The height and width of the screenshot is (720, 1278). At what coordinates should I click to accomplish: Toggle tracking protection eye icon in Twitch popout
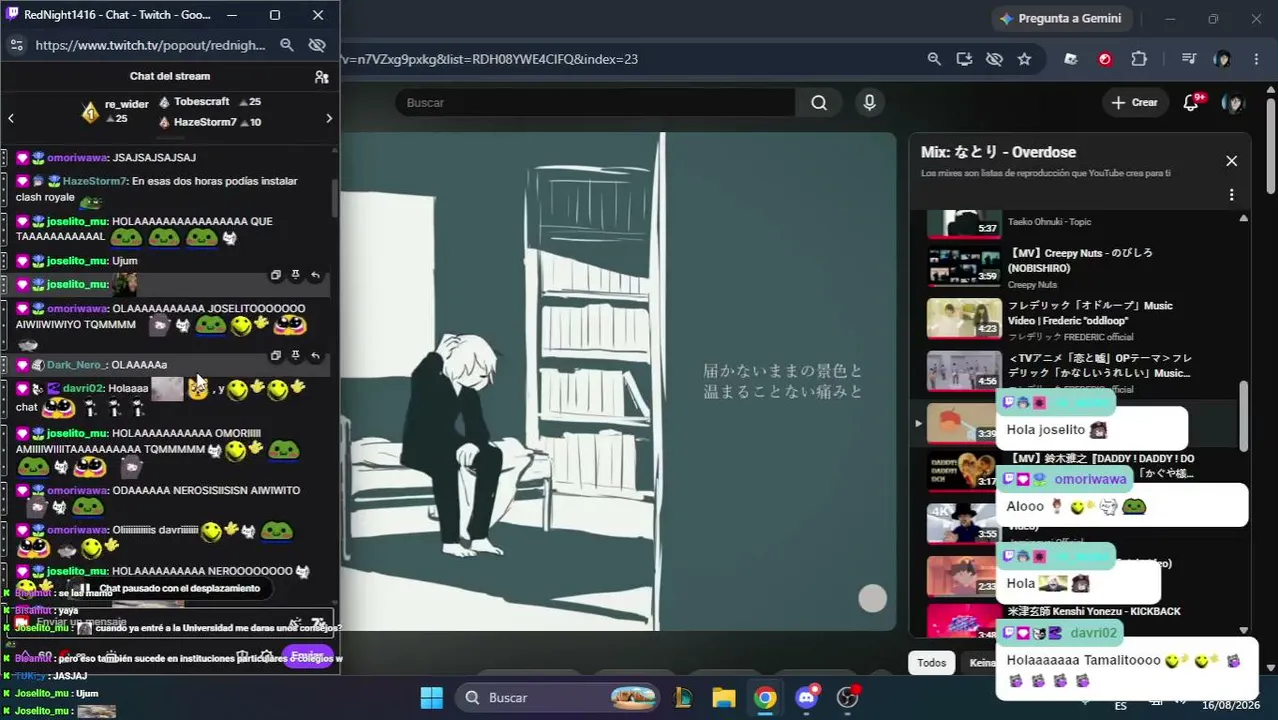coord(318,45)
